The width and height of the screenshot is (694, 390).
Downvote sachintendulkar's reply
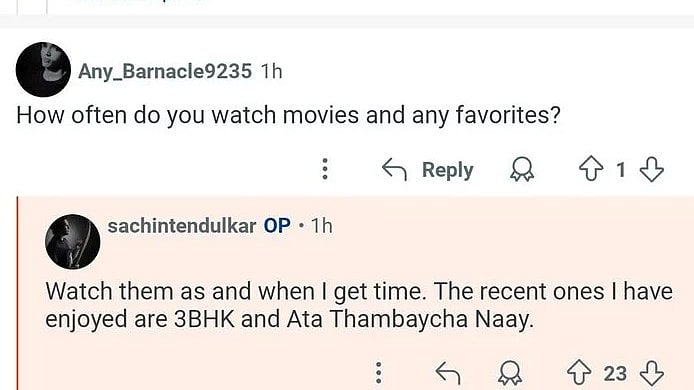652,373
